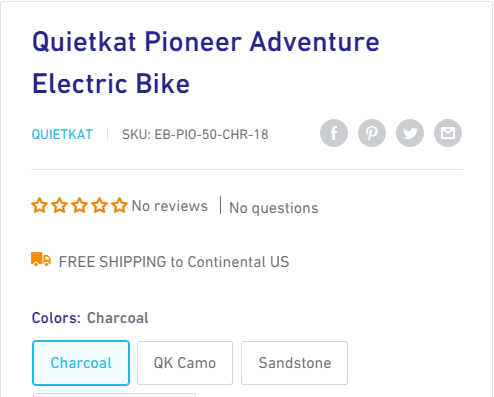Click the first rating star

click(x=39, y=205)
